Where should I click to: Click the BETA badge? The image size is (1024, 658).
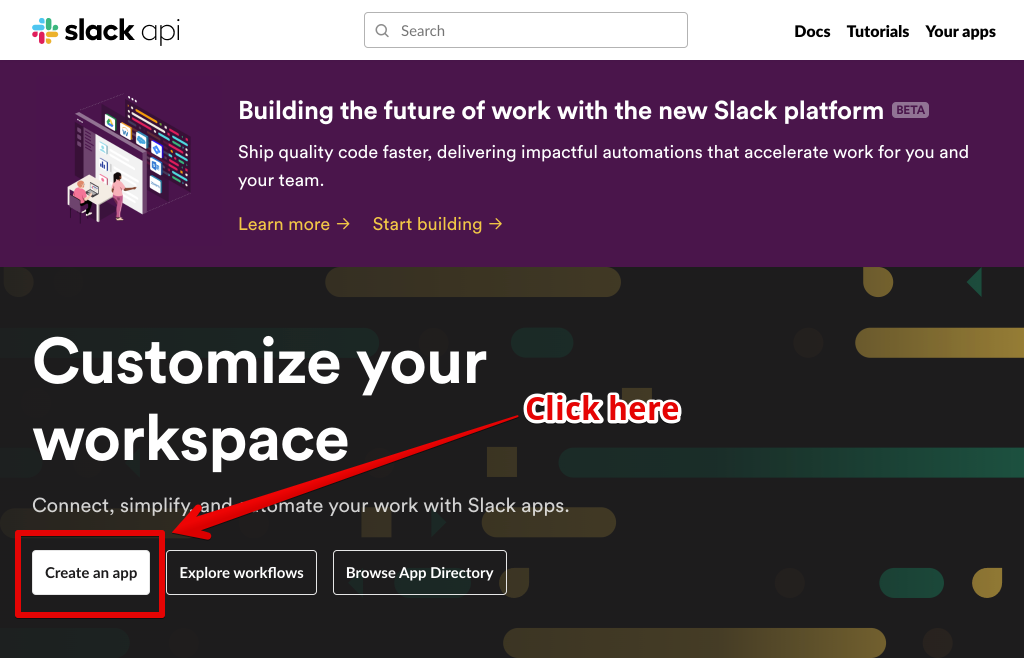pos(910,110)
